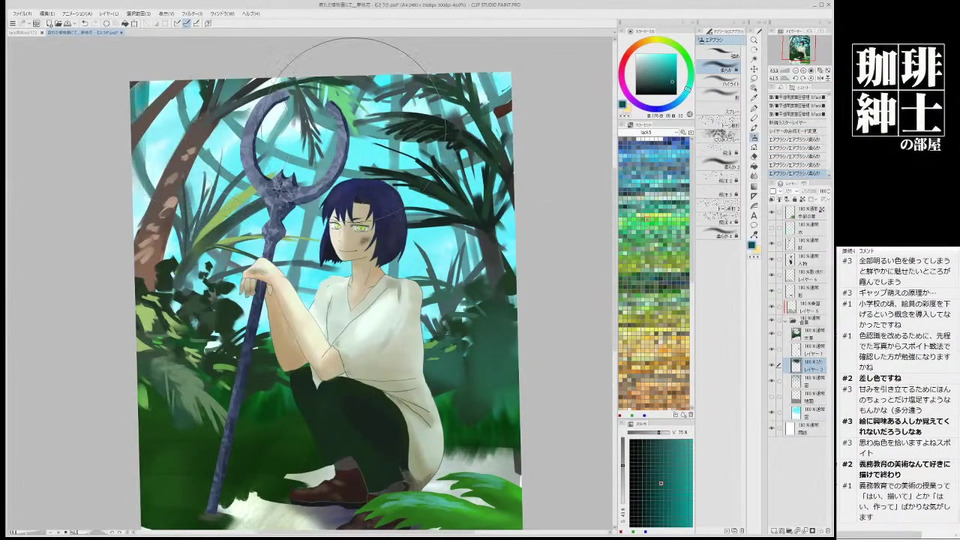The width and height of the screenshot is (960, 540).
Task: Toggle visibility of レイヤー 6 layer
Action: tap(771, 276)
